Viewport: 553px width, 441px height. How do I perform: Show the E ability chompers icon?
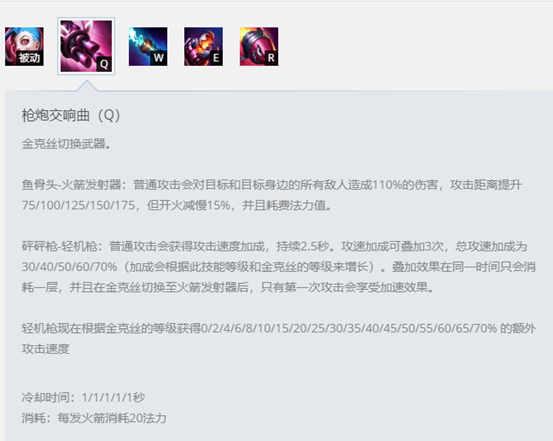(x=203, y=46)
